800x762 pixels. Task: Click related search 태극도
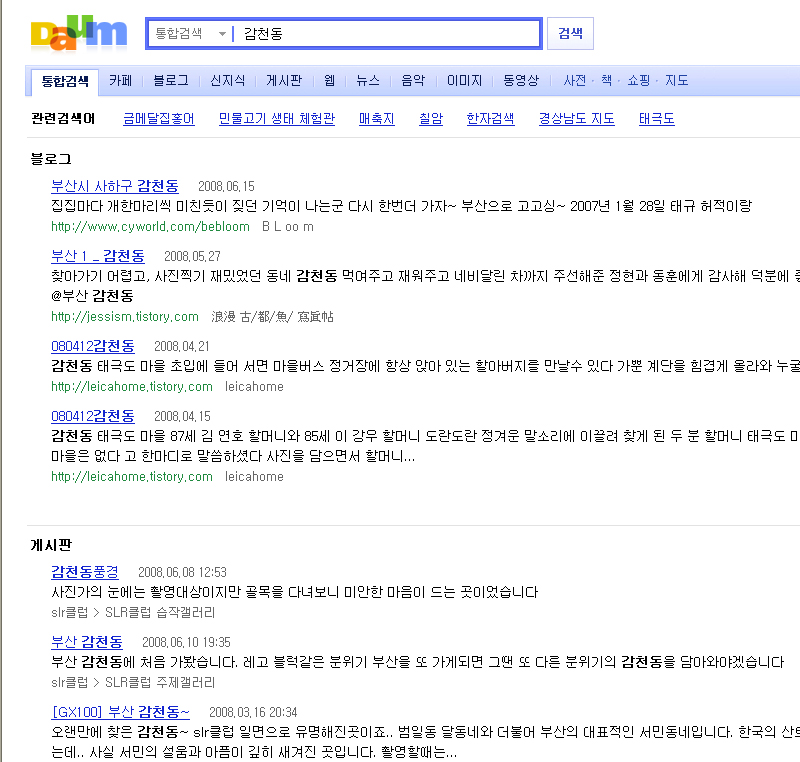tap(657, 119)
